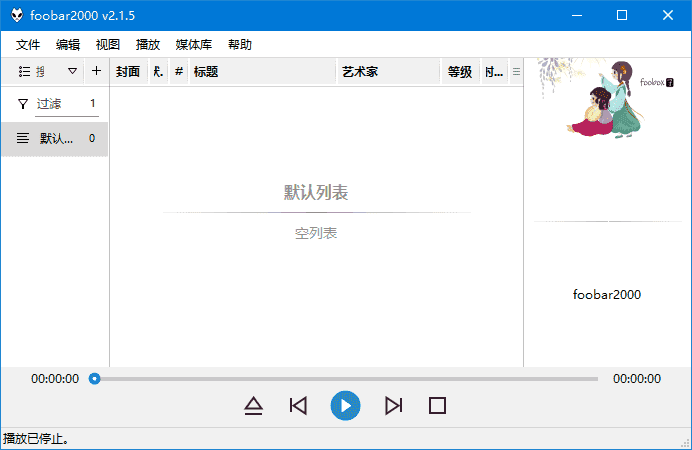692x450 pixels.
Task: Open the 播放 menu
Action: click(x=148, y=44)
